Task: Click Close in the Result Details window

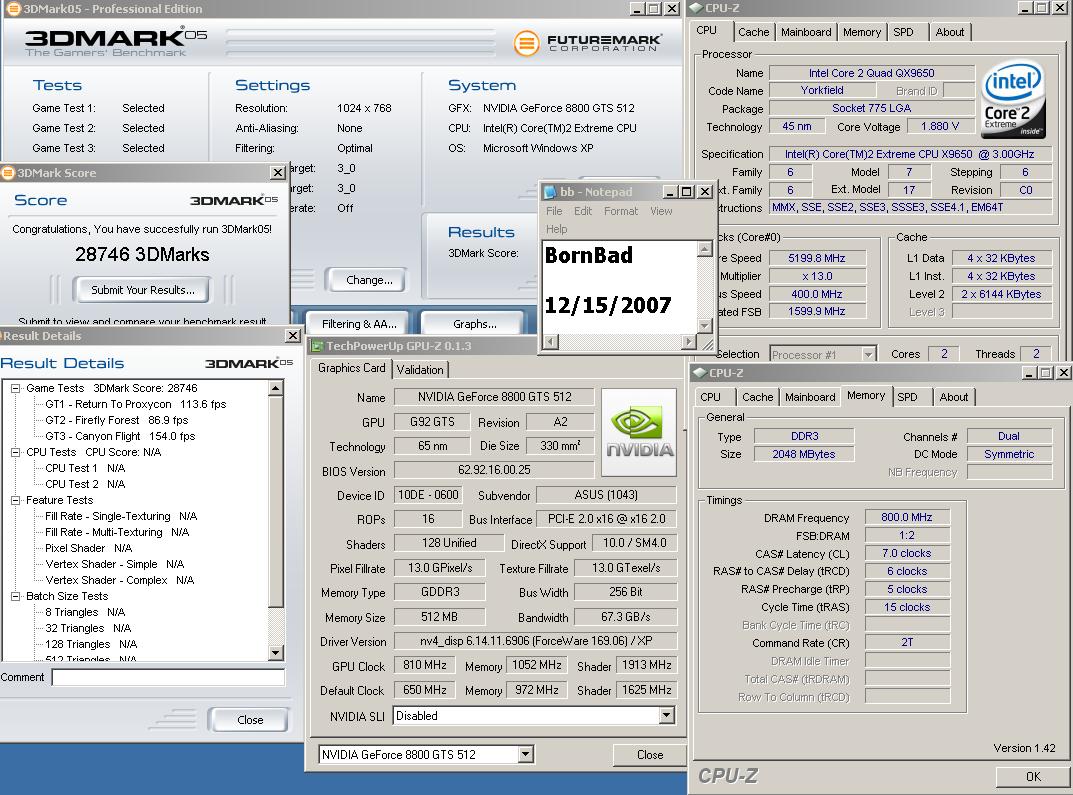Action: pos(250,720)
